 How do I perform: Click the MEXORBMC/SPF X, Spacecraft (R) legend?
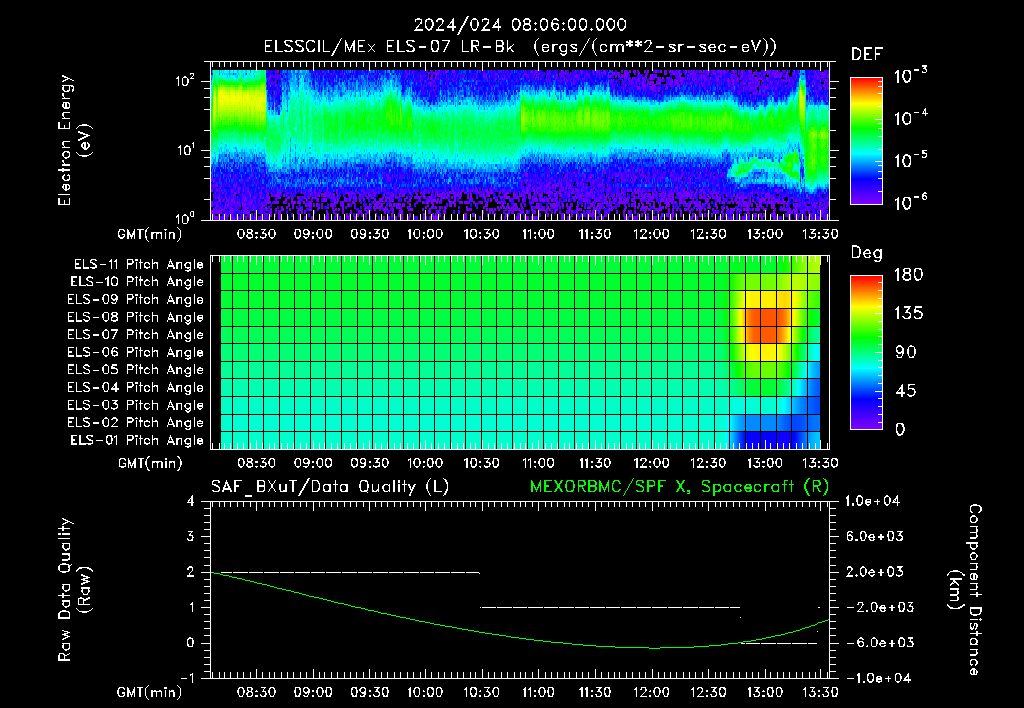[679, 487]
